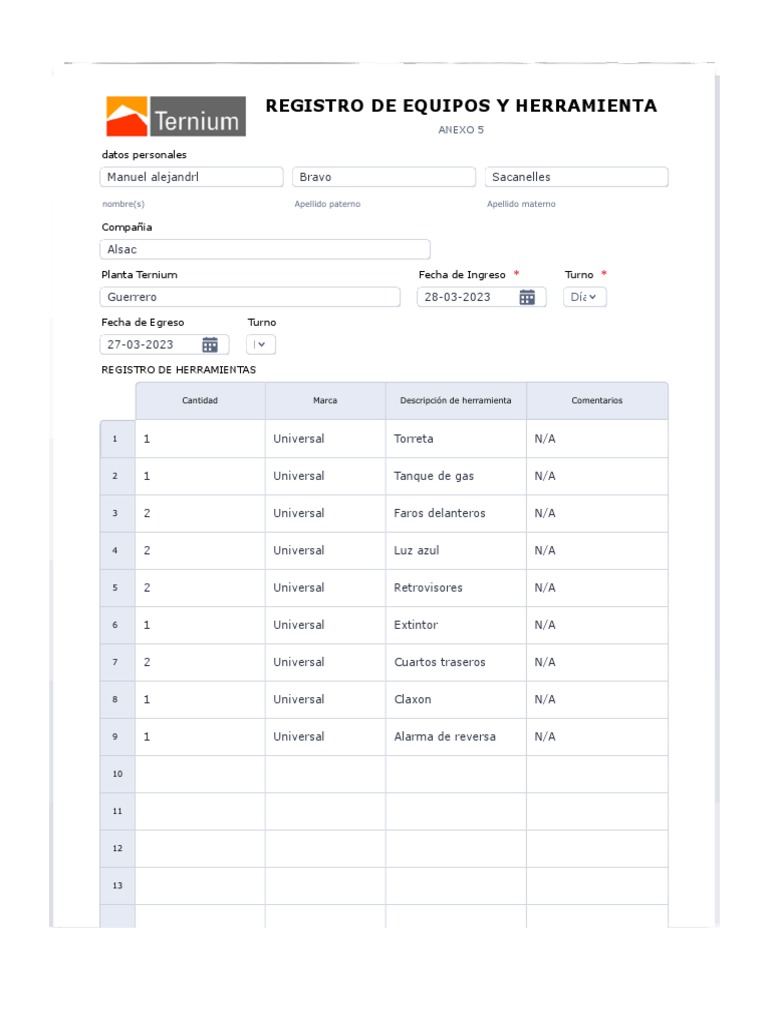The width and height of the screenshot is (768, 1024).
Task: Expand the Turno dropdown showing Día
Action: click(585, 297)
